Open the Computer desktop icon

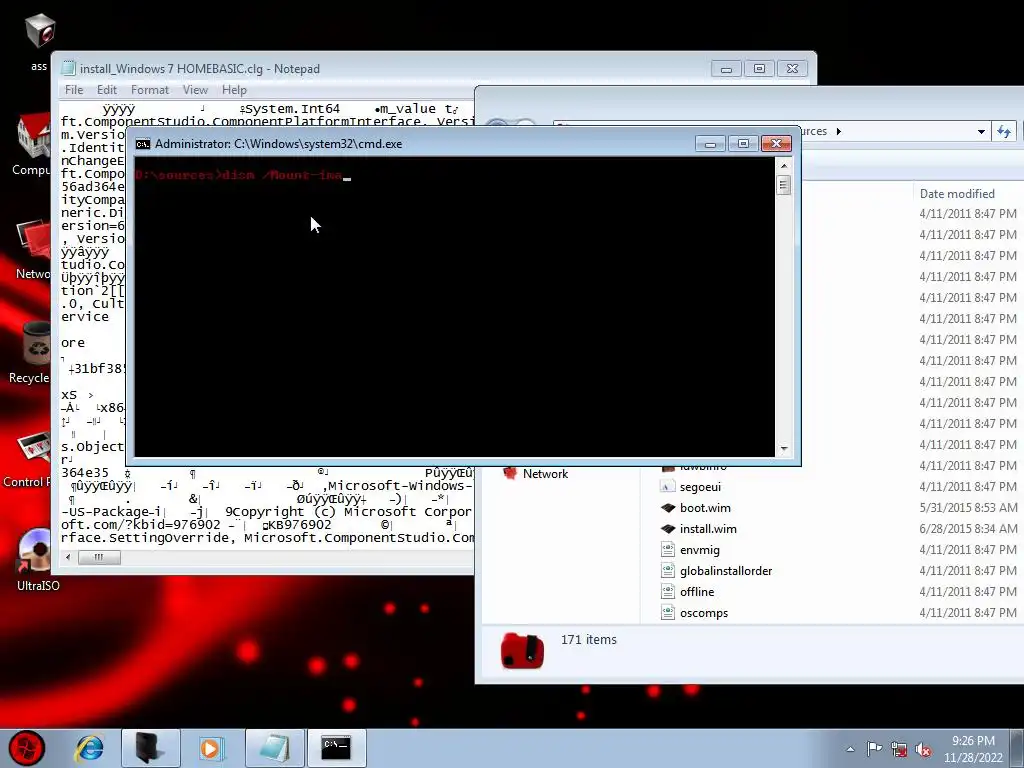pos(31,144)
